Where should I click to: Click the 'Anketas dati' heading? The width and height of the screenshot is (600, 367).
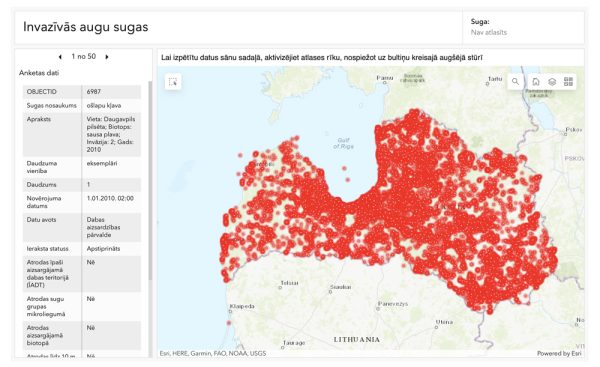39,73
